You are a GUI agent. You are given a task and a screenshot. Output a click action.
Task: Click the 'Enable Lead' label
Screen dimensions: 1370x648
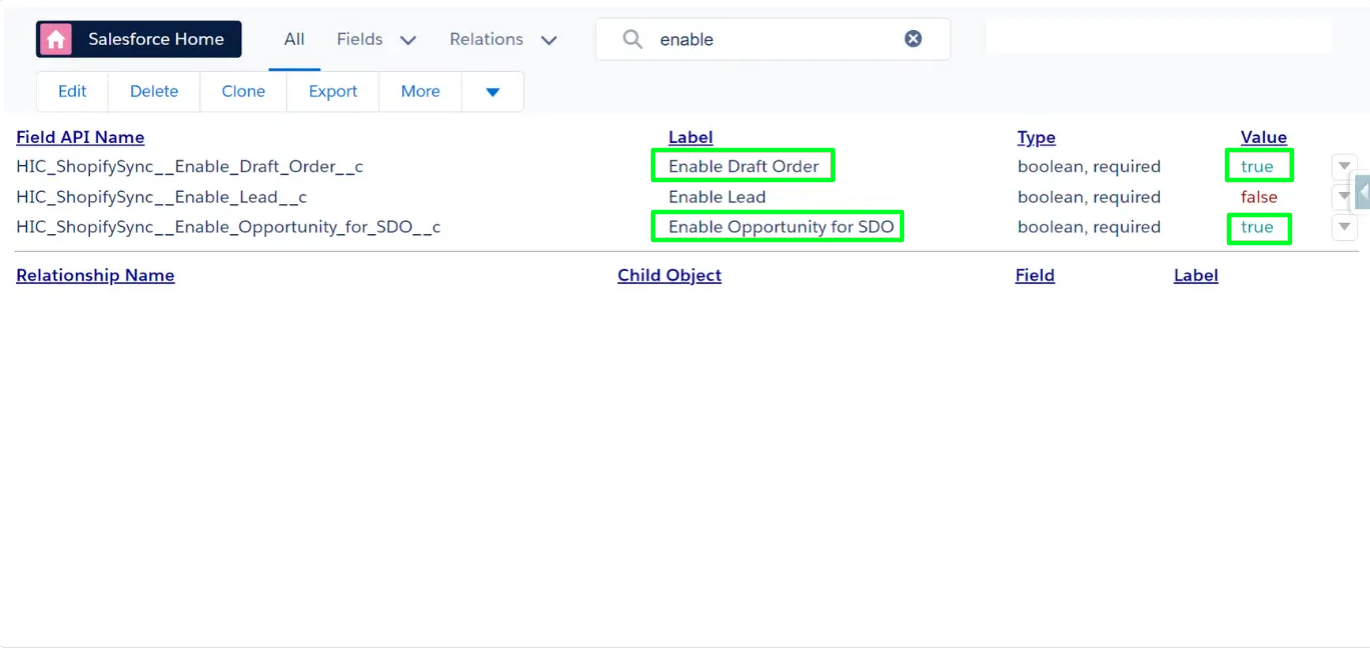(x=717, y=197)
